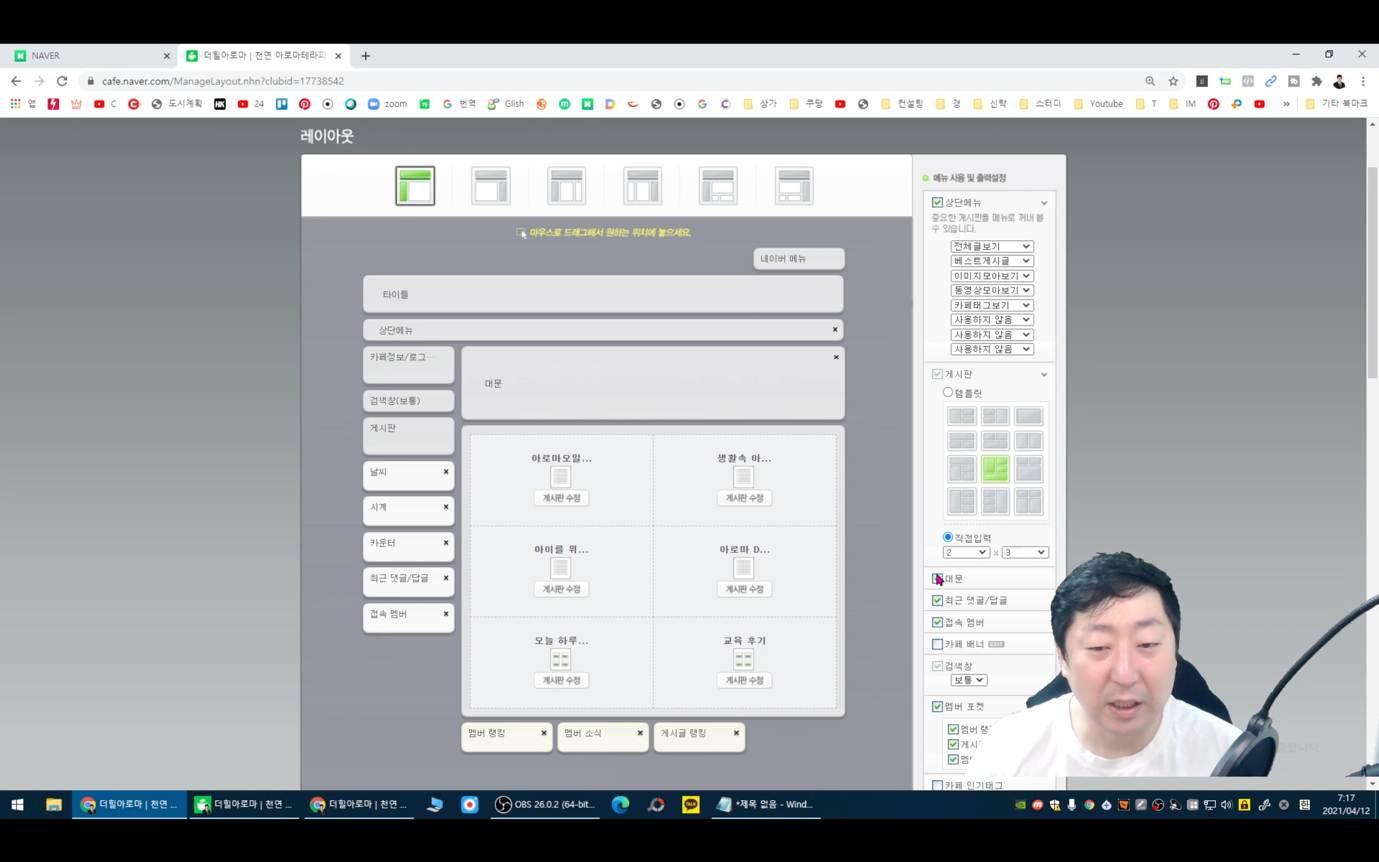Uncheck 접속 멤버 checkbox
This screenshot has width=1379, height=862.
pyautogui.click(x=937, y=623)
